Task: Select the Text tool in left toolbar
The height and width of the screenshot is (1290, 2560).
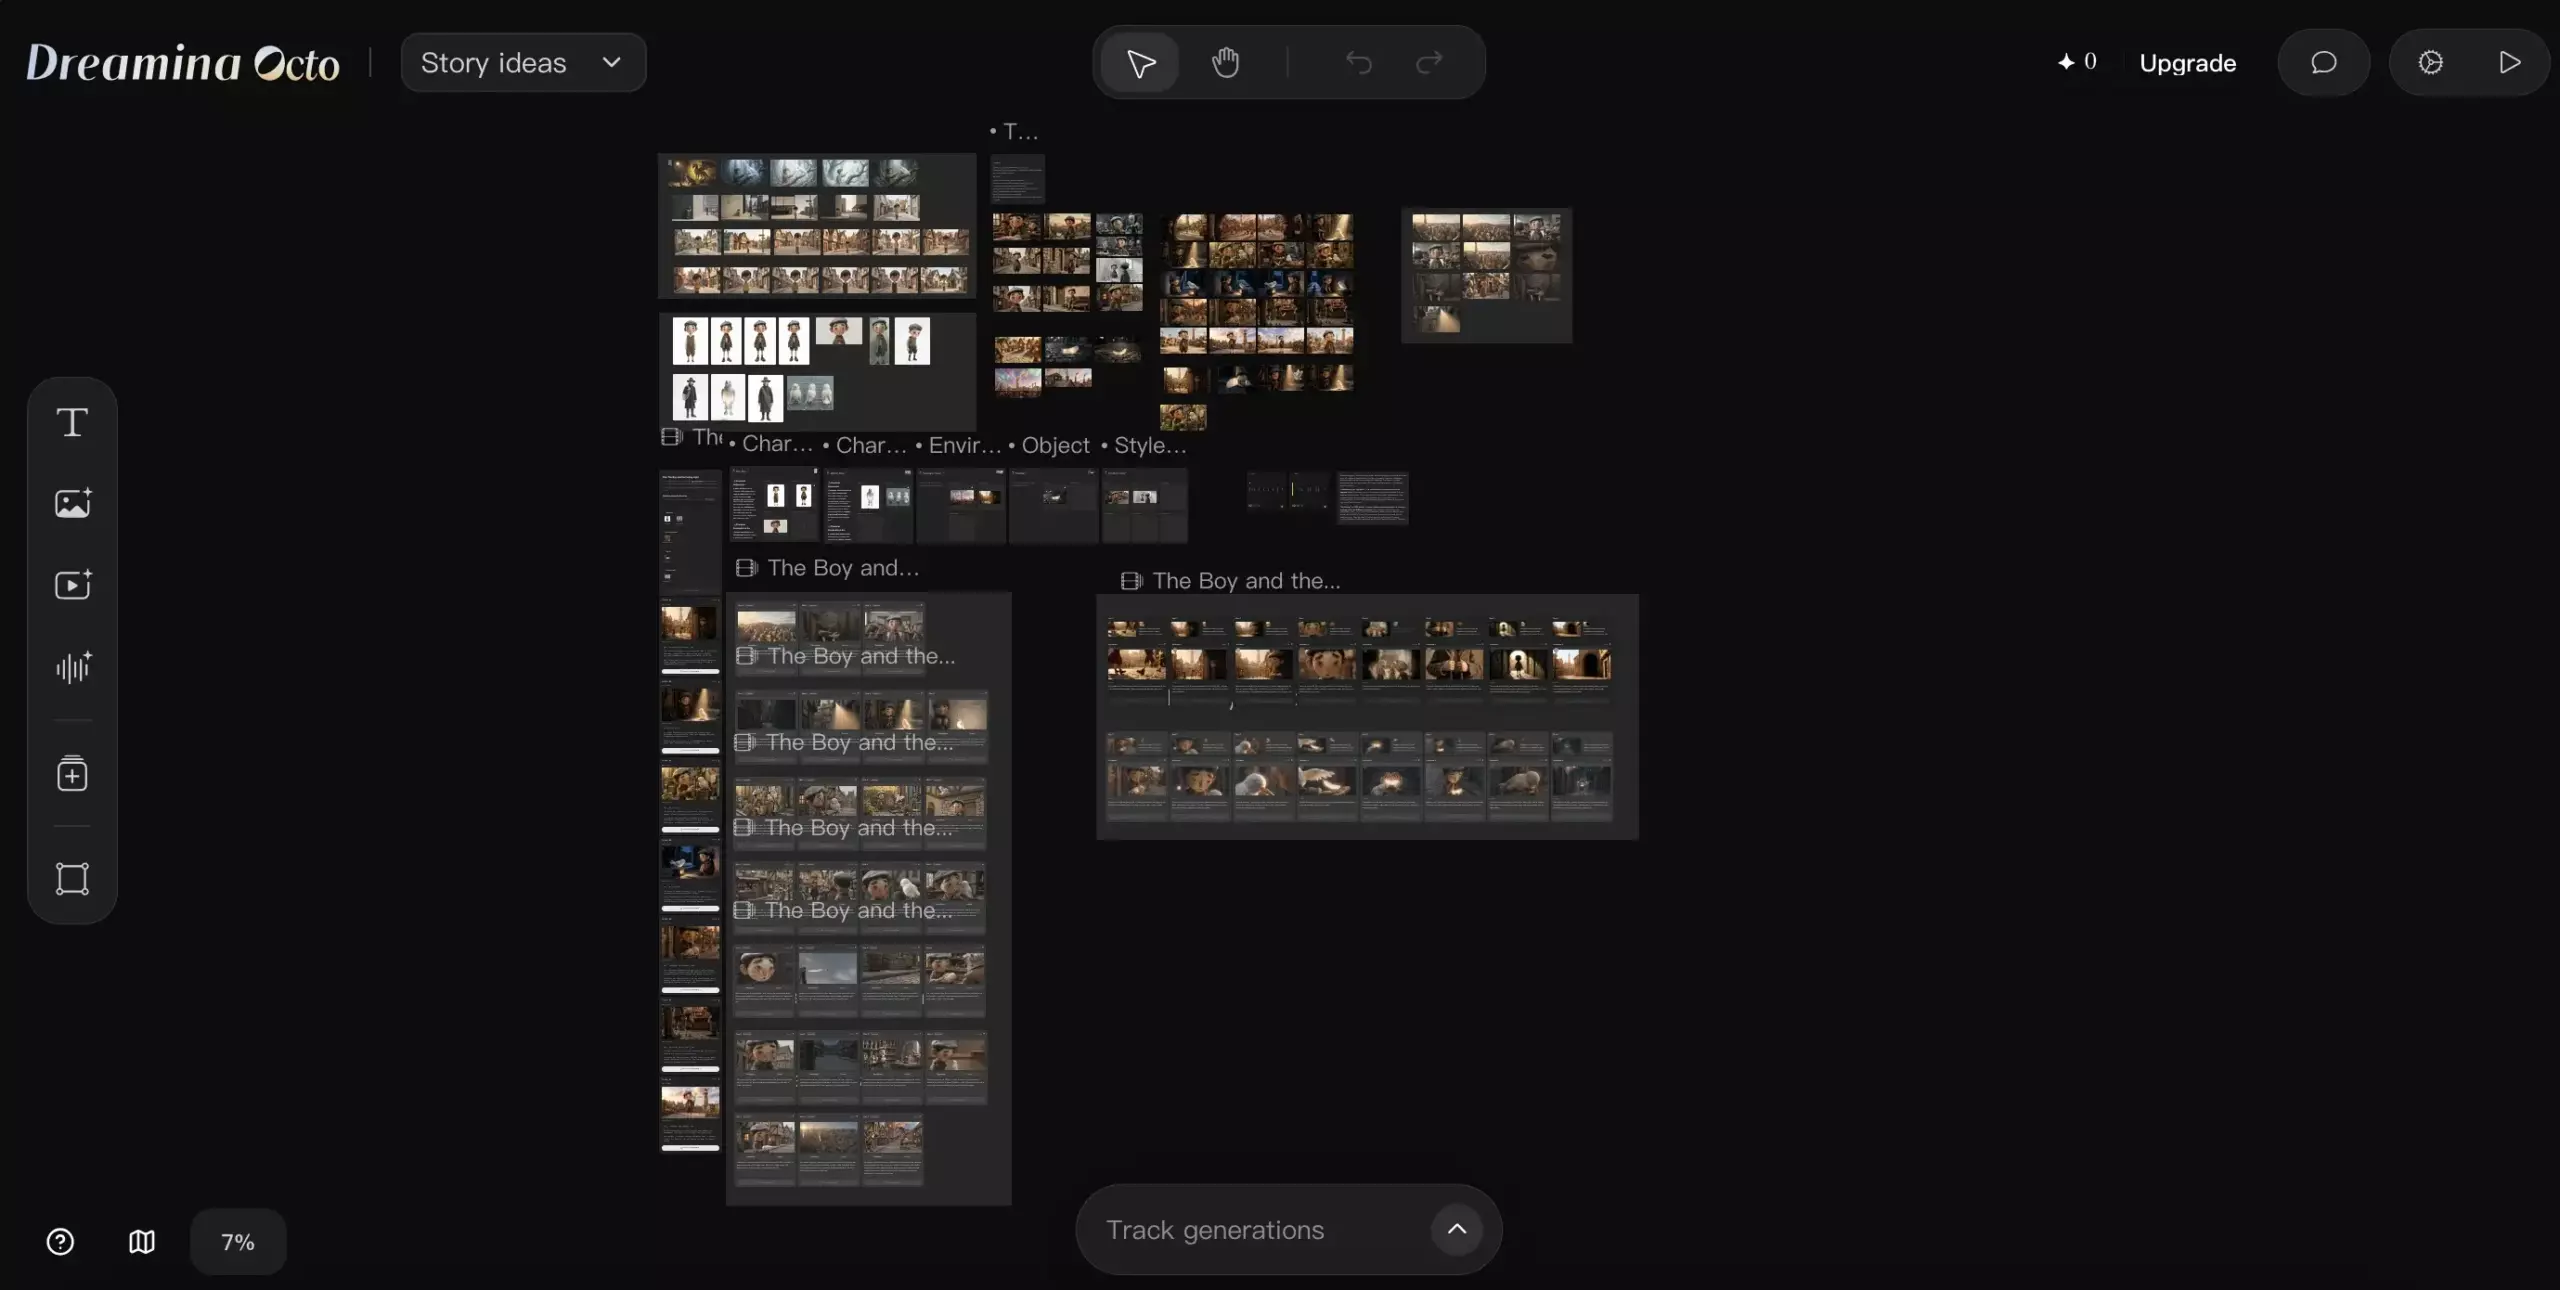Action: click(72, 423)
